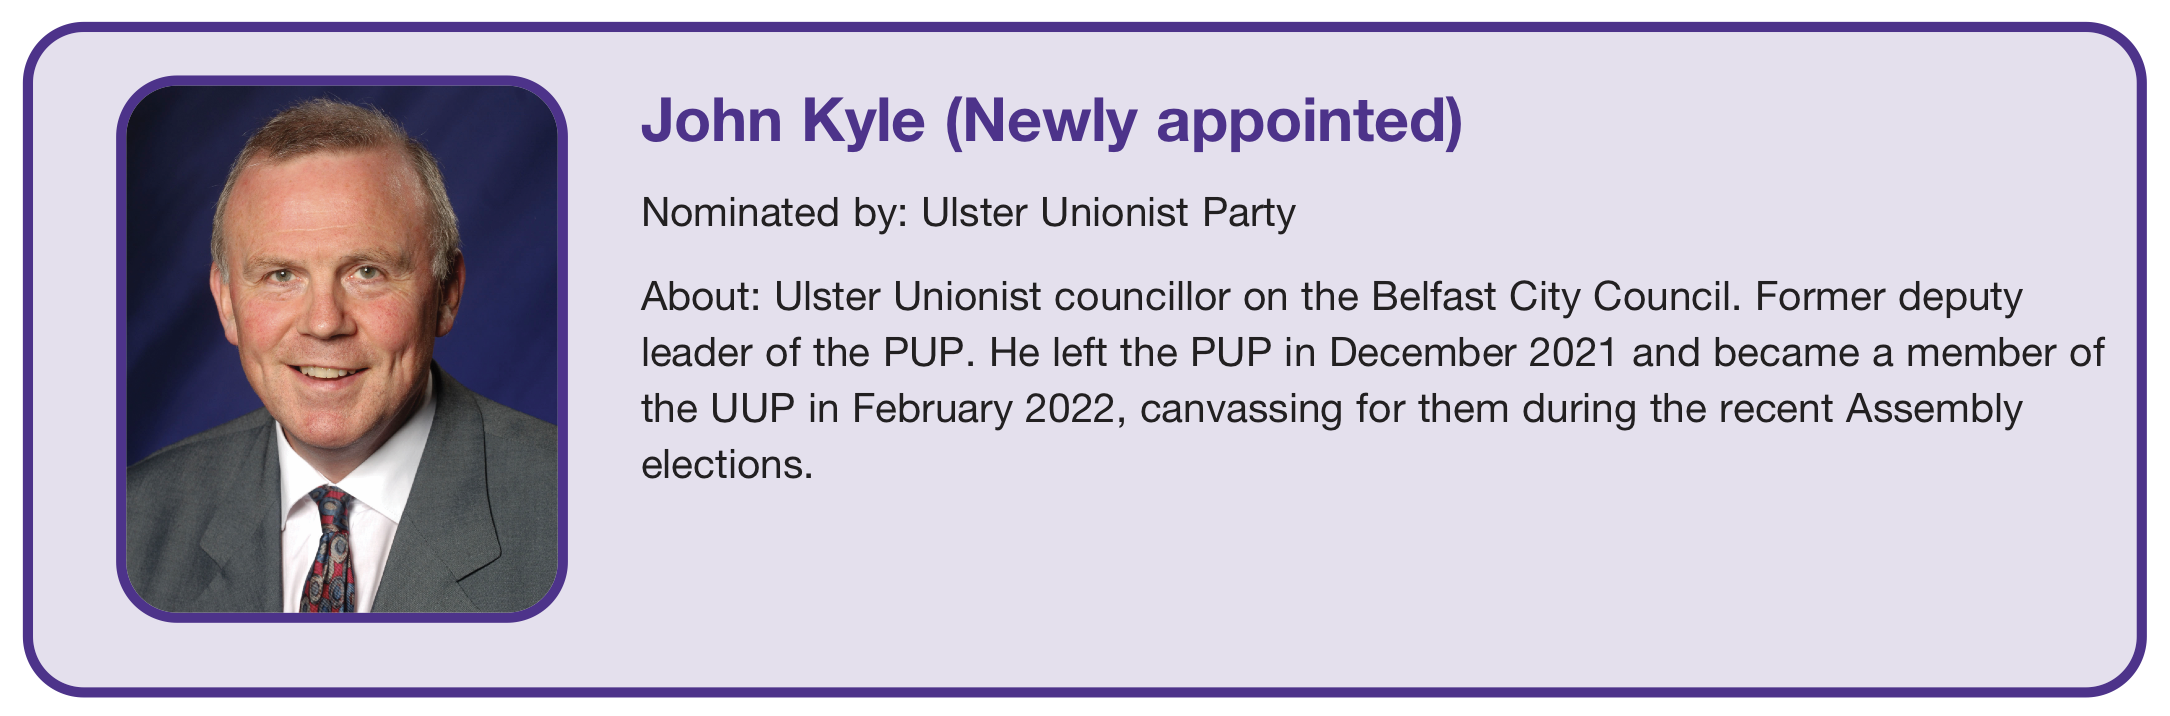Click the words "Former deputy"
The image size is (2170, 716).
(1888, 297)
